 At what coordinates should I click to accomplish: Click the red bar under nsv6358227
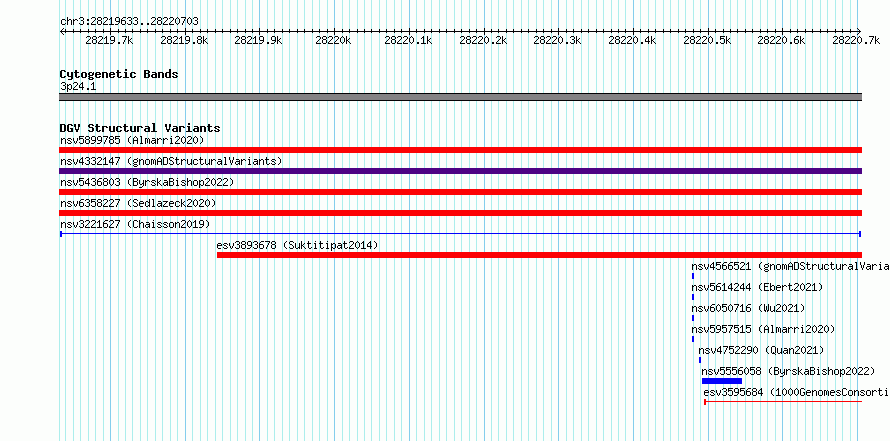point(460,213)
